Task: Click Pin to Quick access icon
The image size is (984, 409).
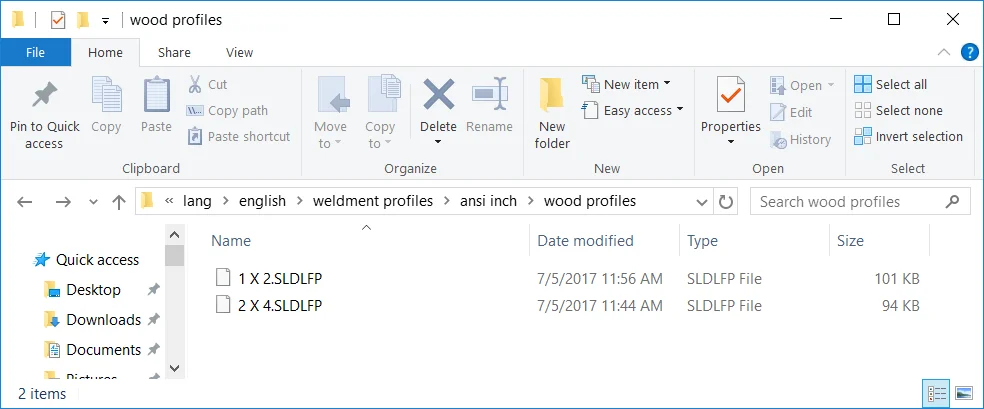Action: [x=45, y=97]
